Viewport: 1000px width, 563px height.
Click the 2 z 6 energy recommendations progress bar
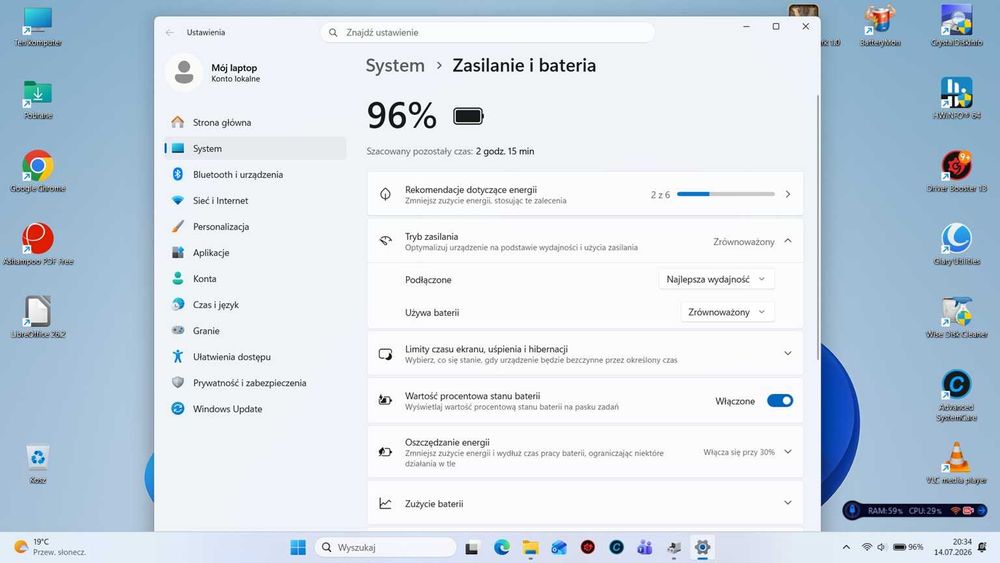726,194
